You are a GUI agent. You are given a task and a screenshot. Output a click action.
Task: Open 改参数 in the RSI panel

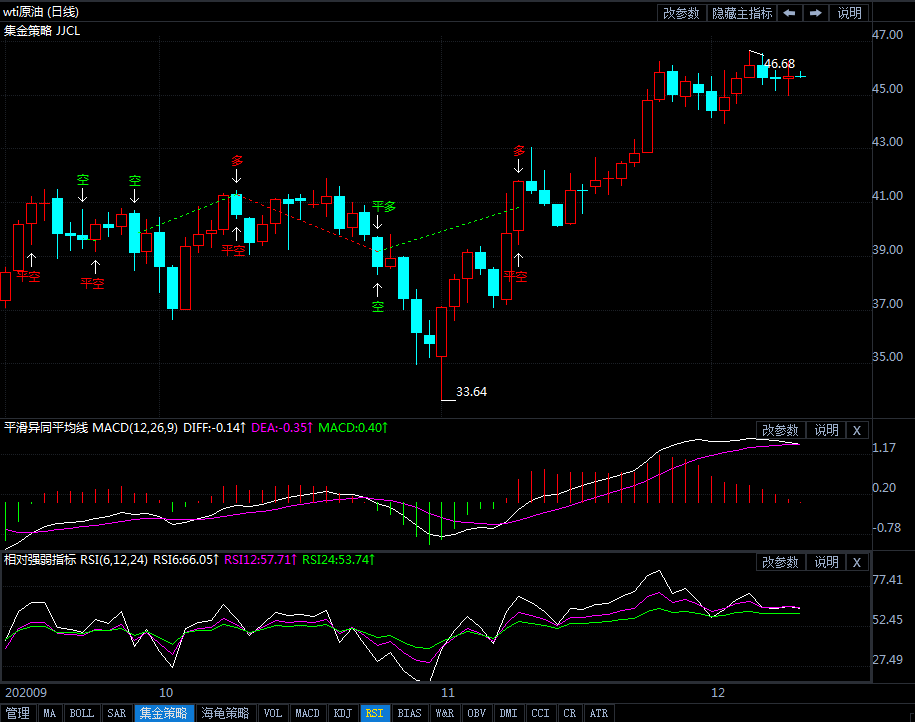click(780, 563)
